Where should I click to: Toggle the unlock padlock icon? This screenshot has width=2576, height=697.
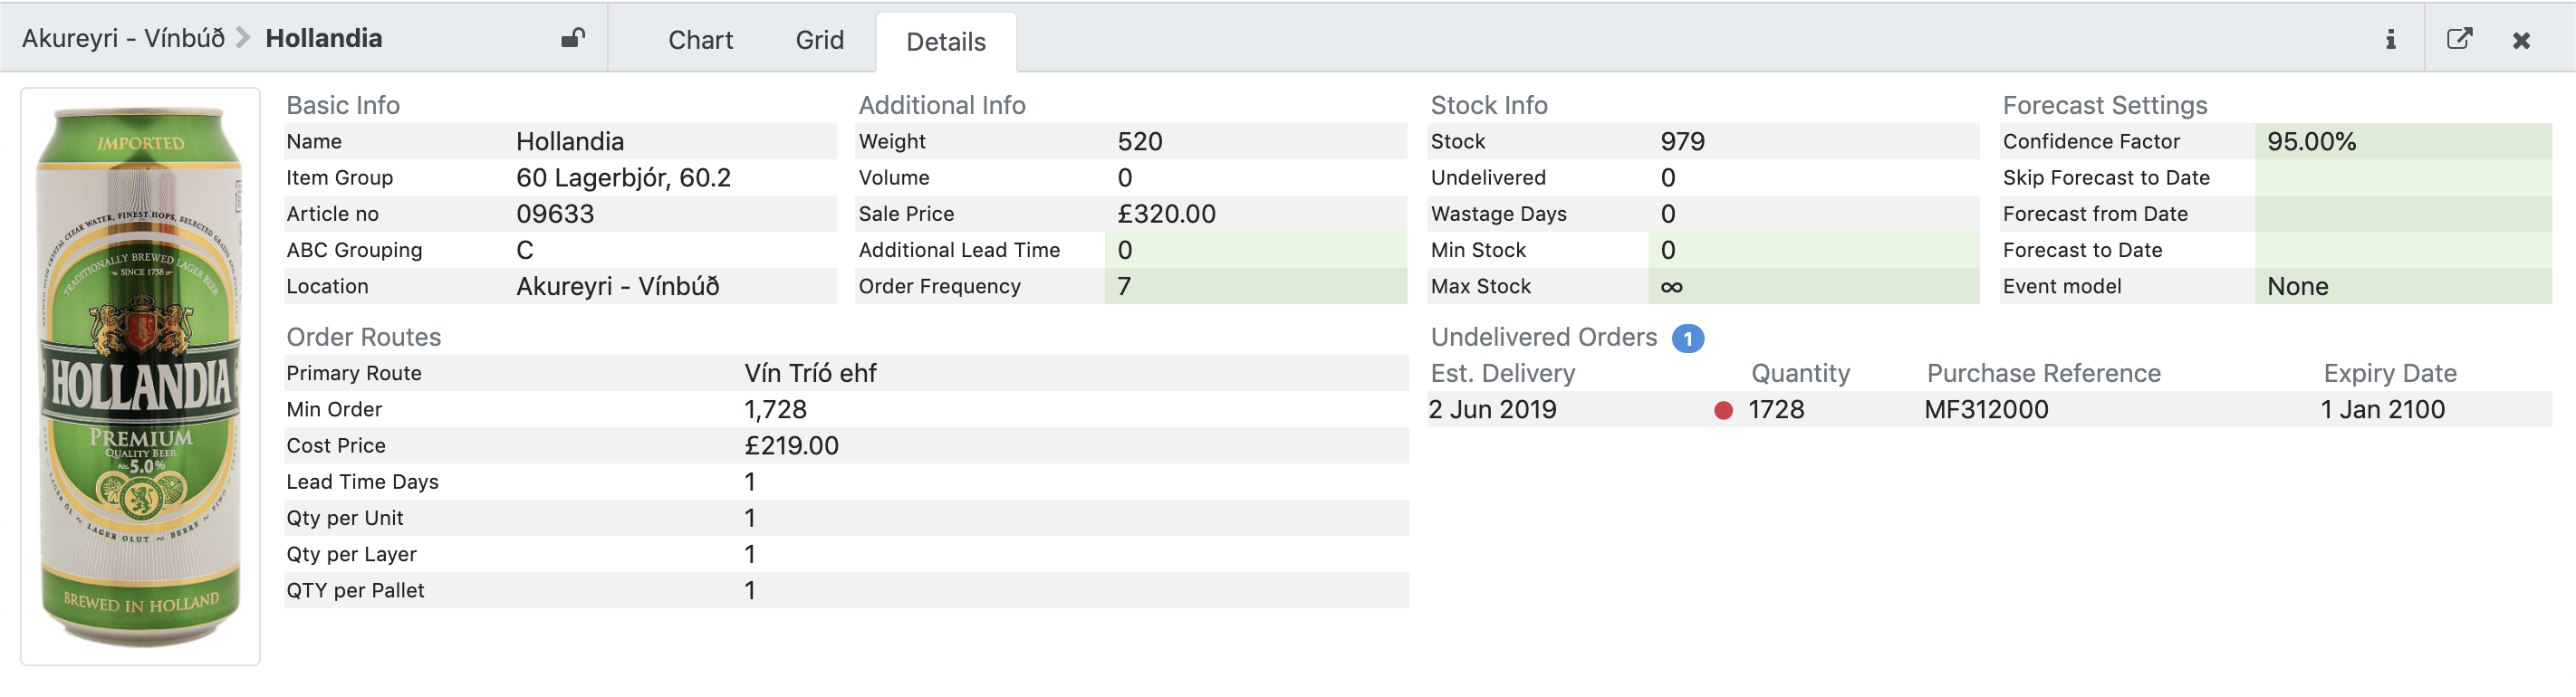click(572, 39)
